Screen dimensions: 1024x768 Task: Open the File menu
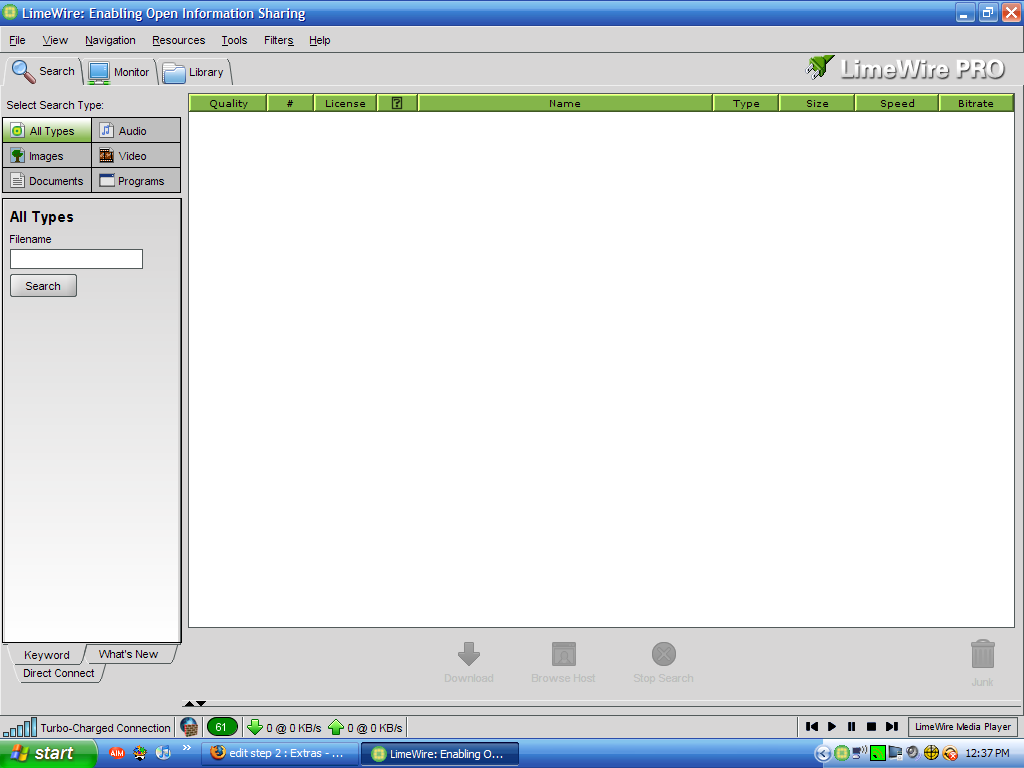[17, 40]
